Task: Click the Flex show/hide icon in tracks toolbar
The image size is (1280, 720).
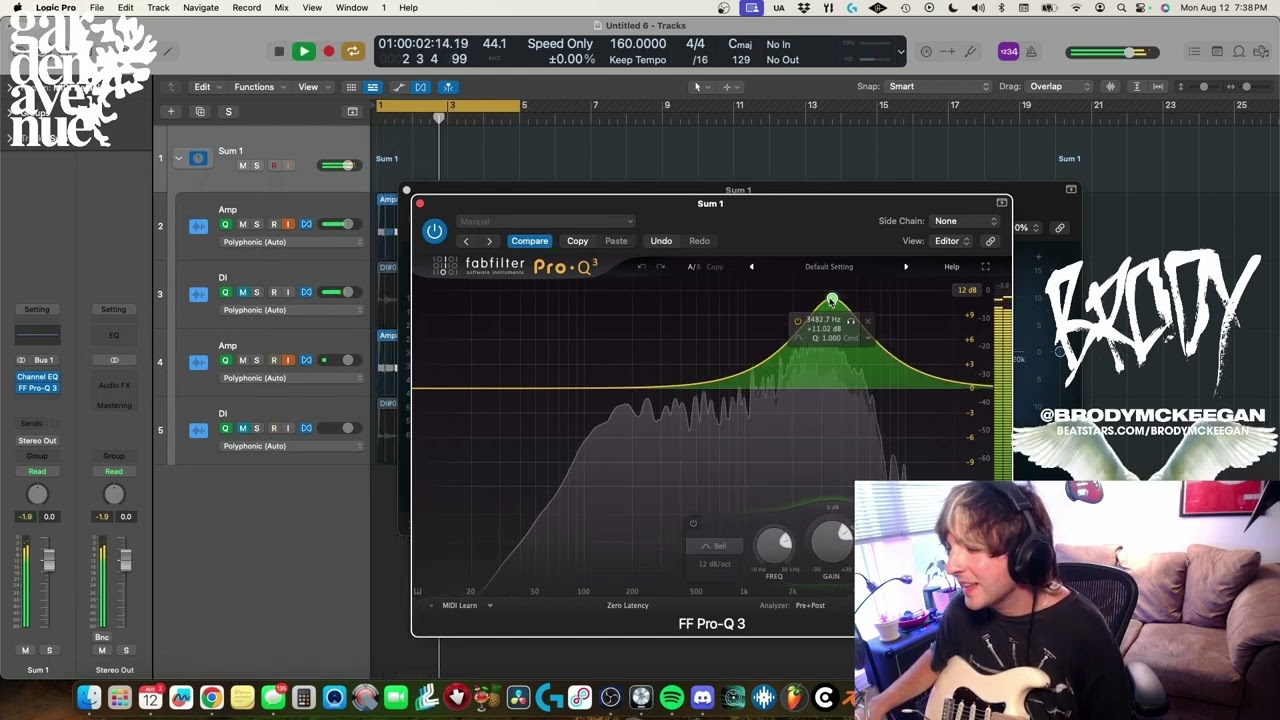Action: [x=421, y=87]
